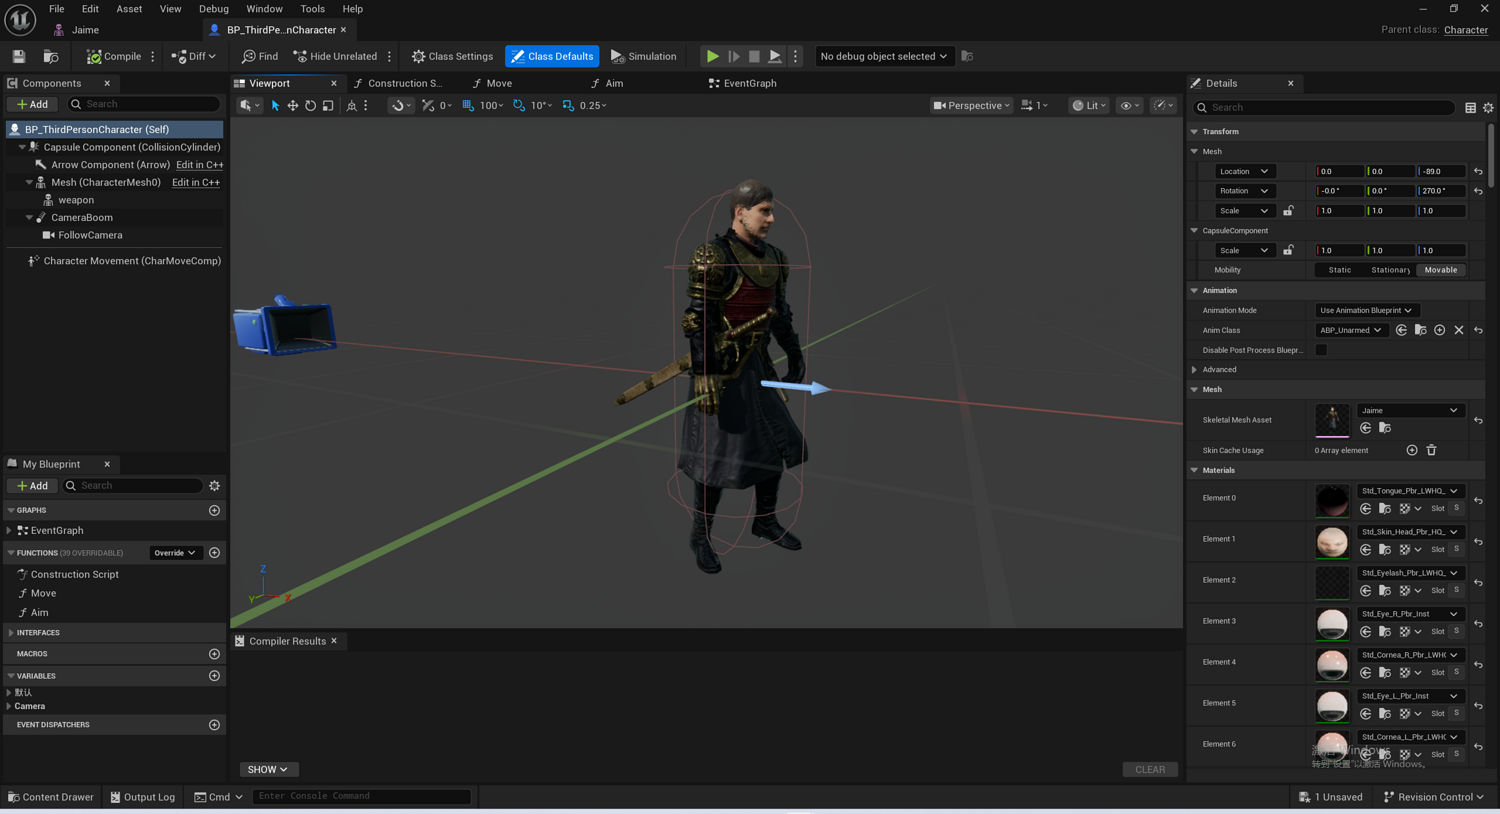Empty the Skin Cache Usage array
This screenshot has height=814, width=1500.
1431,450
